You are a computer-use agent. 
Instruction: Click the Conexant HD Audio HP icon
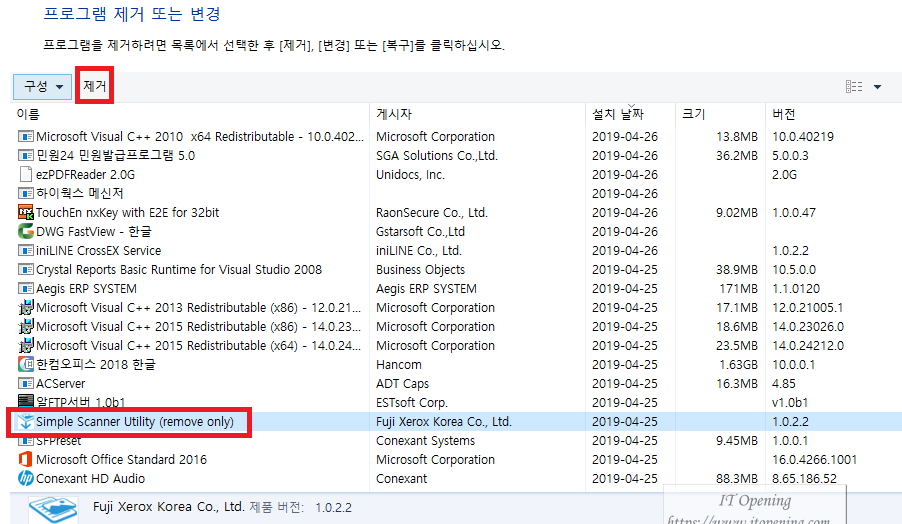[x=26, y=479]
